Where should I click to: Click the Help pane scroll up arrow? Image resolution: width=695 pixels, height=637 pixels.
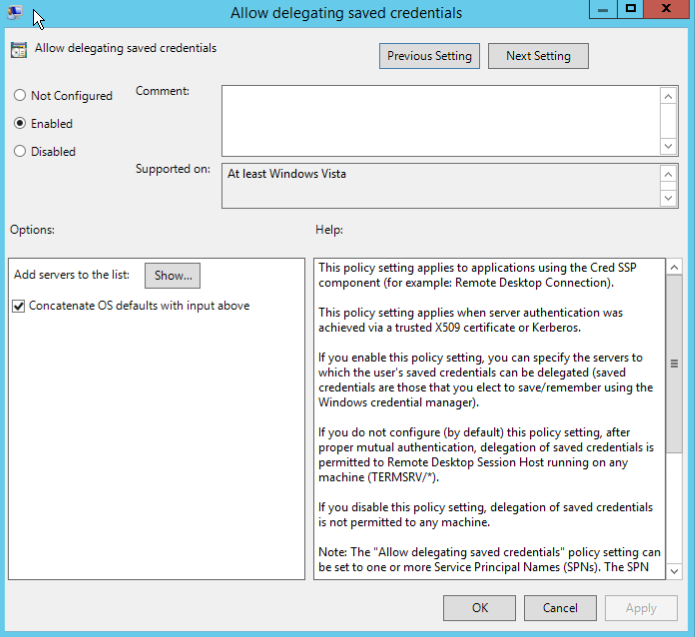tap(674, 267)
